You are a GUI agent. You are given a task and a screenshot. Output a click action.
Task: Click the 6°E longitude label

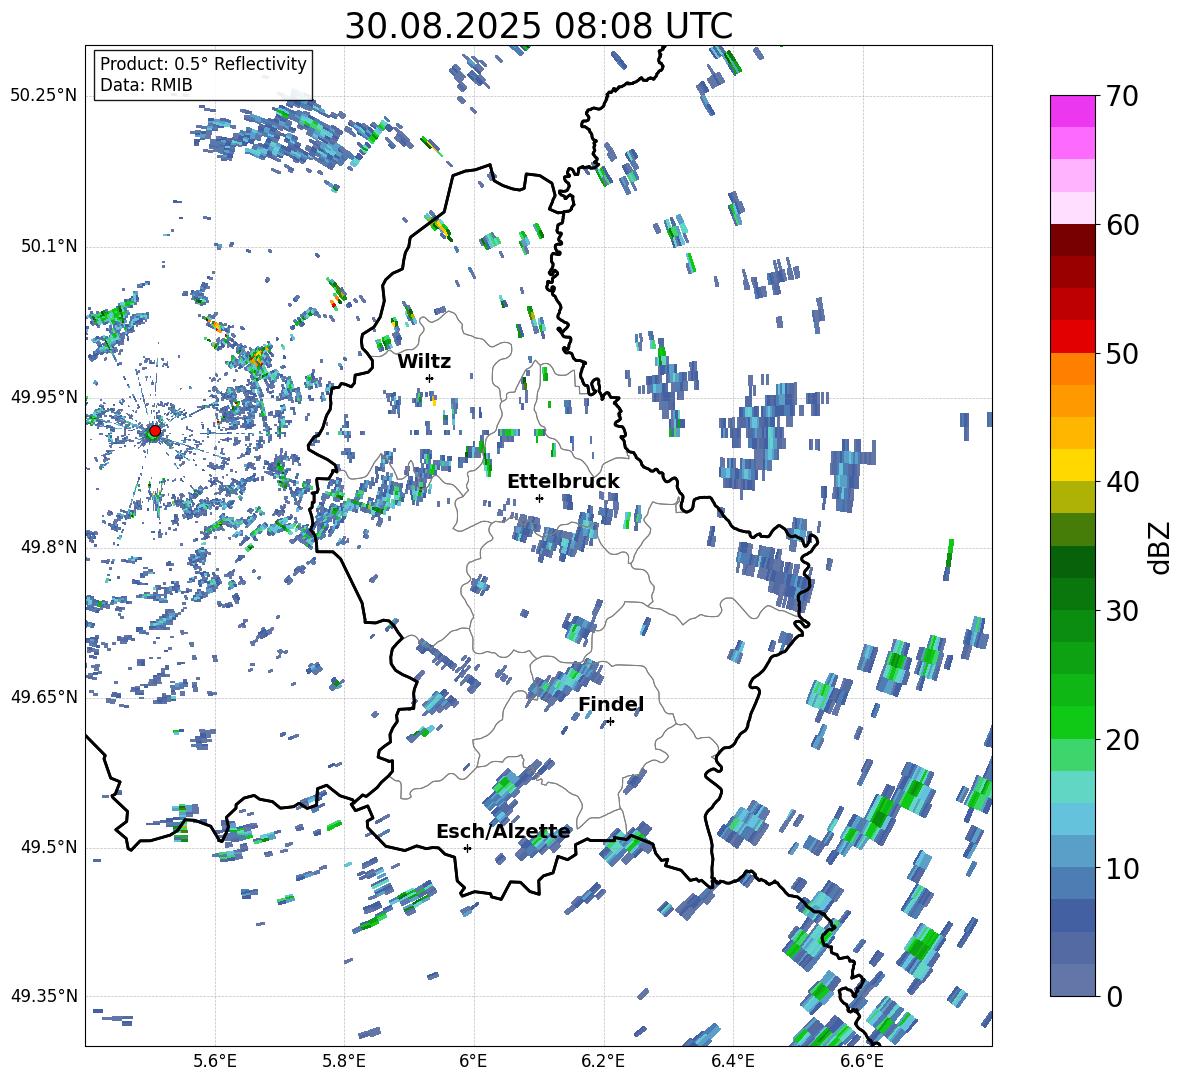[473, 1061]
